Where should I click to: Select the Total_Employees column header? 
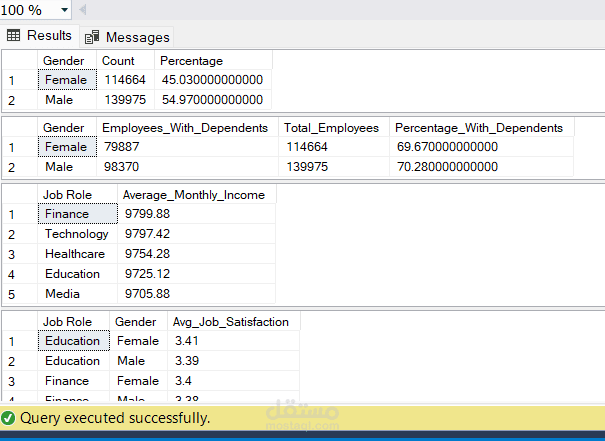tap(334, 128)
